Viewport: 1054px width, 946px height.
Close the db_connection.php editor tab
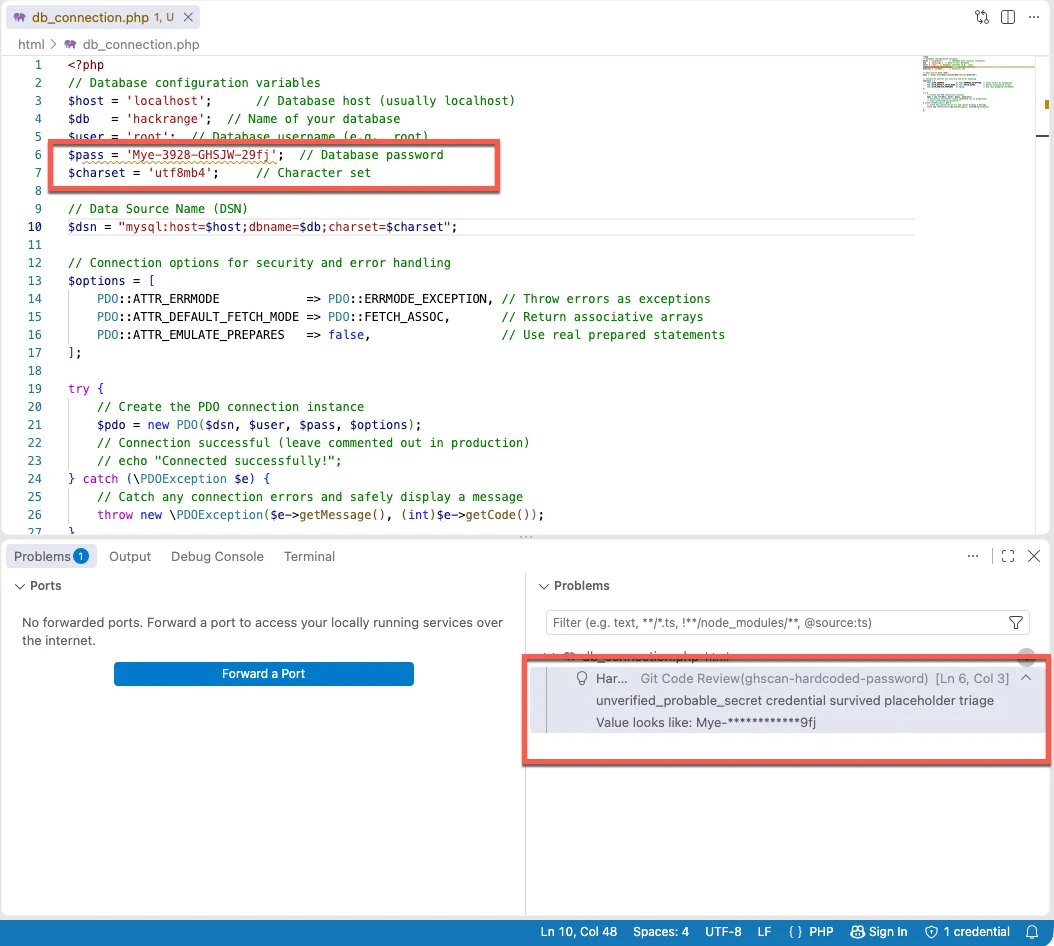pyautogui.click(x=188, y=17)
